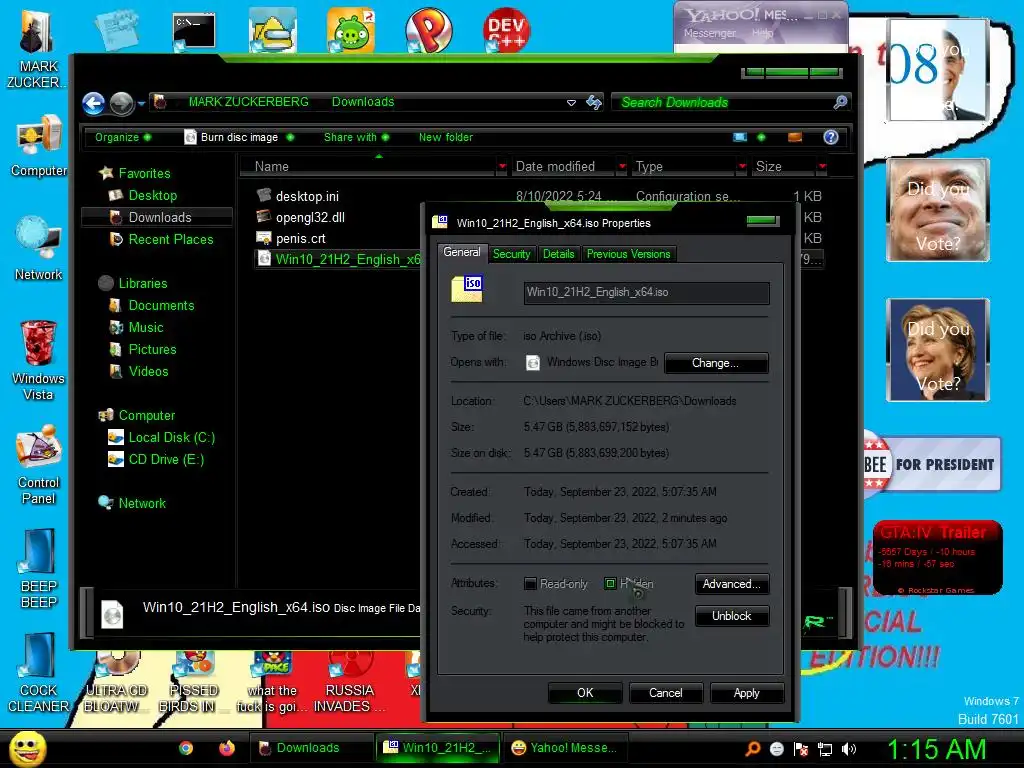
Task: Click New folder in the explorer toolbar
Action: [446, 137]
